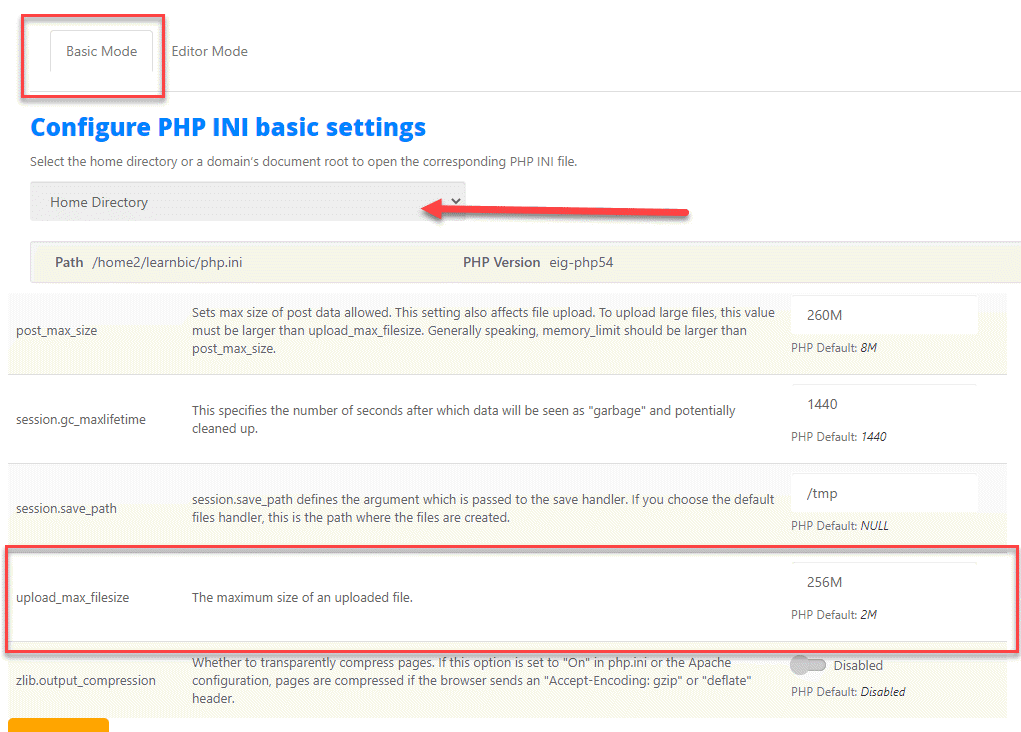The width and height of the screenshot is (1021, 732).
Task: Click the post_max_size setting name
Action: 57,331
